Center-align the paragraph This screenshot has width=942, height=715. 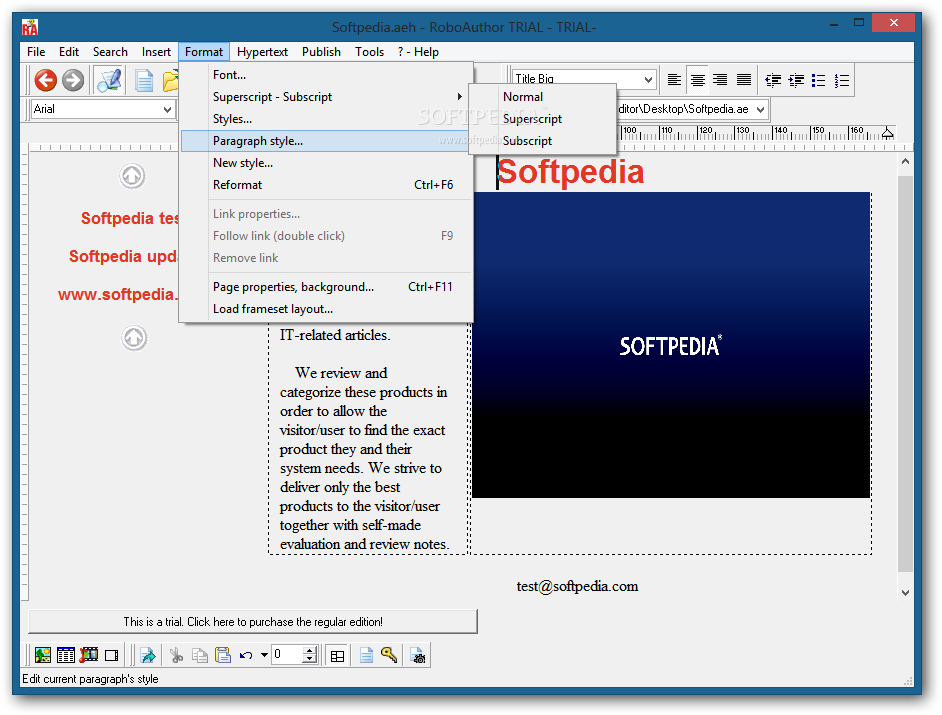click(697, 79)
